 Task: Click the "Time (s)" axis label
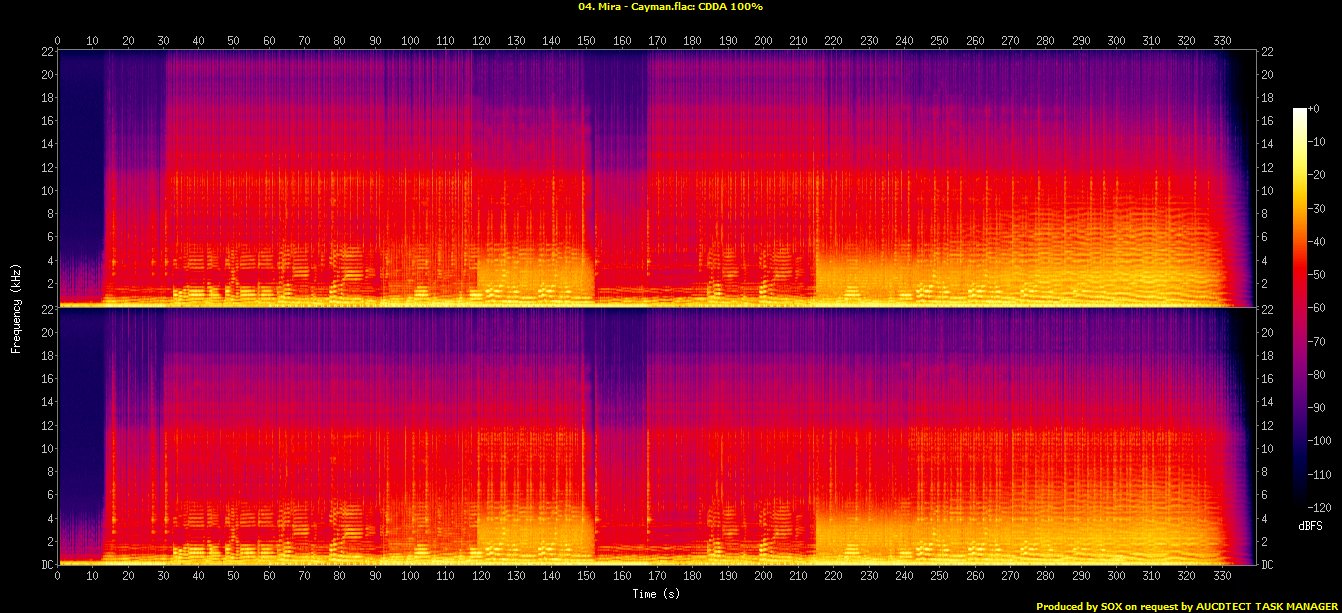(x=655, y=593)
